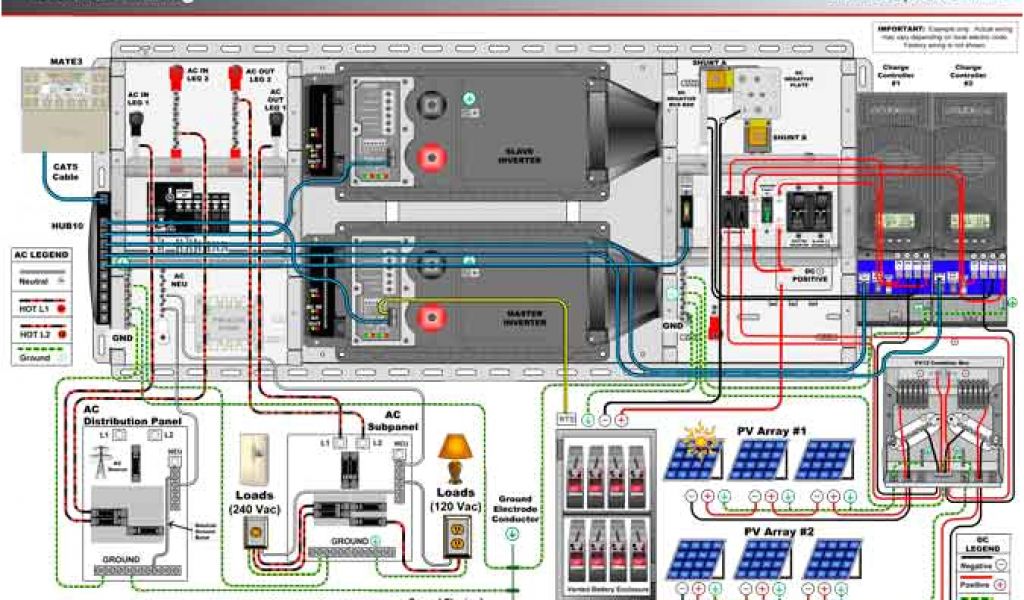Viewport: 1024px width, 600px height.
Task: Click the Ground Electrode Conductor ground symbol
Action: point(513,535)
